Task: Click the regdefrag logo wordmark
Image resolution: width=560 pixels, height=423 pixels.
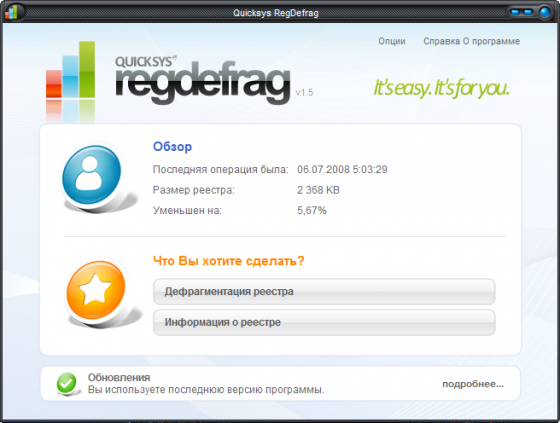Action: point(202,82)
